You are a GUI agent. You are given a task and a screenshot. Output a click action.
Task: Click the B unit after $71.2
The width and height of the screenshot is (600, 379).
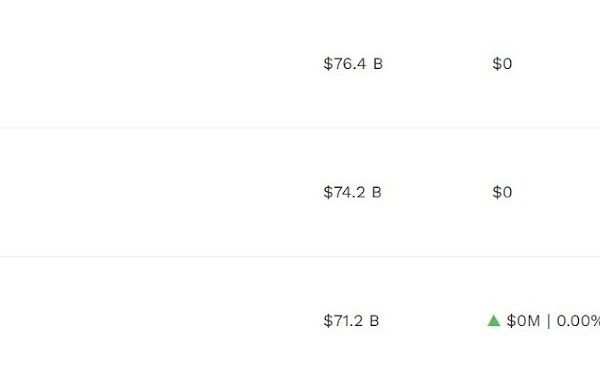(x=374, y=321)
